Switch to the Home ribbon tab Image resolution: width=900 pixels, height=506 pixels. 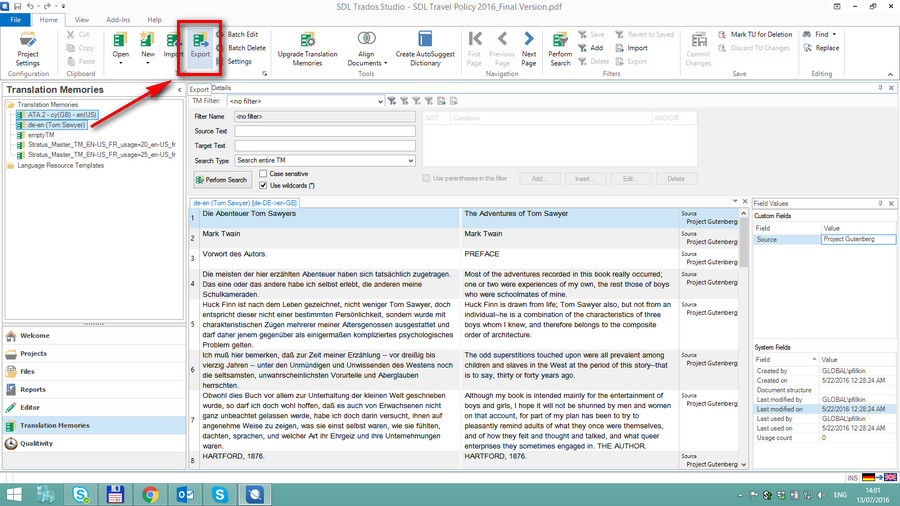48,20
